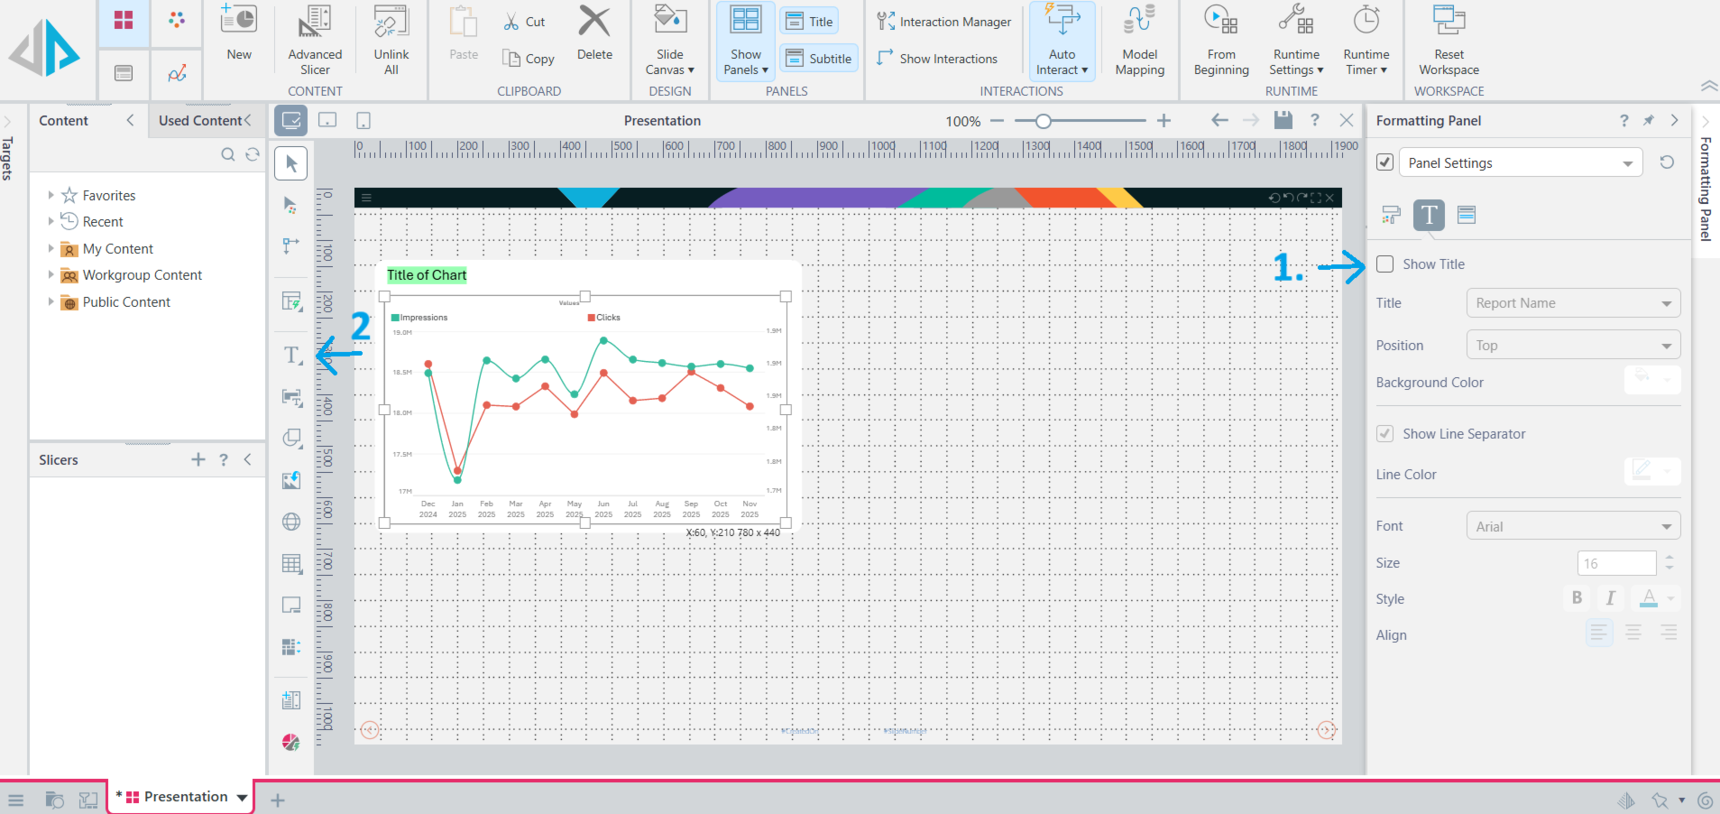Viewport: 1720px width, 814px height.
Task: Toggle the Panel Settings checkbox
Action: [x=1385, y=162]
